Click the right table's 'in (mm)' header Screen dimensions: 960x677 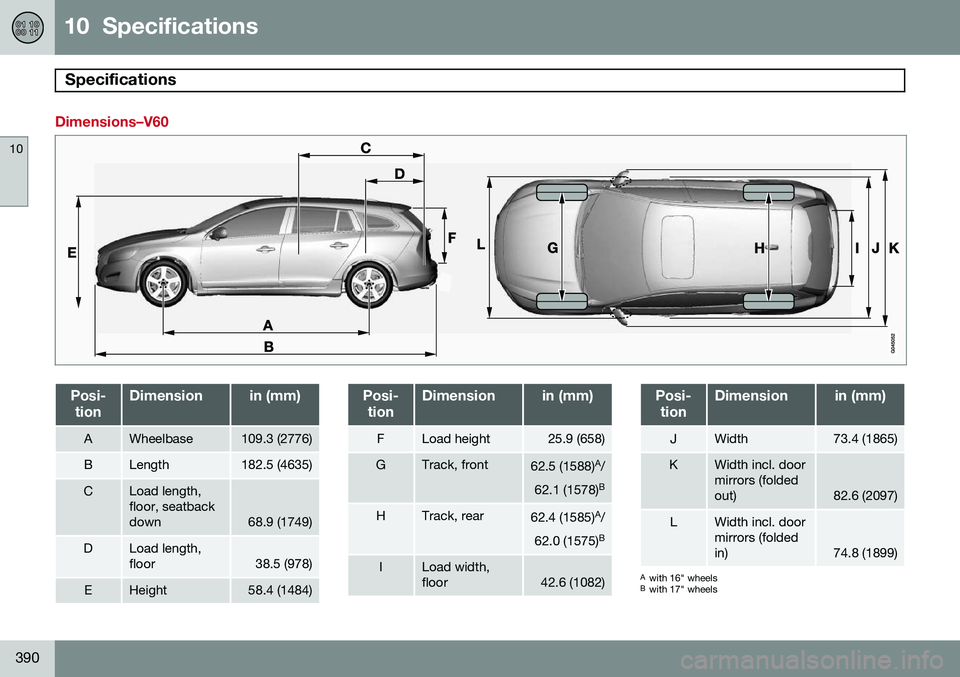point(860,404)
